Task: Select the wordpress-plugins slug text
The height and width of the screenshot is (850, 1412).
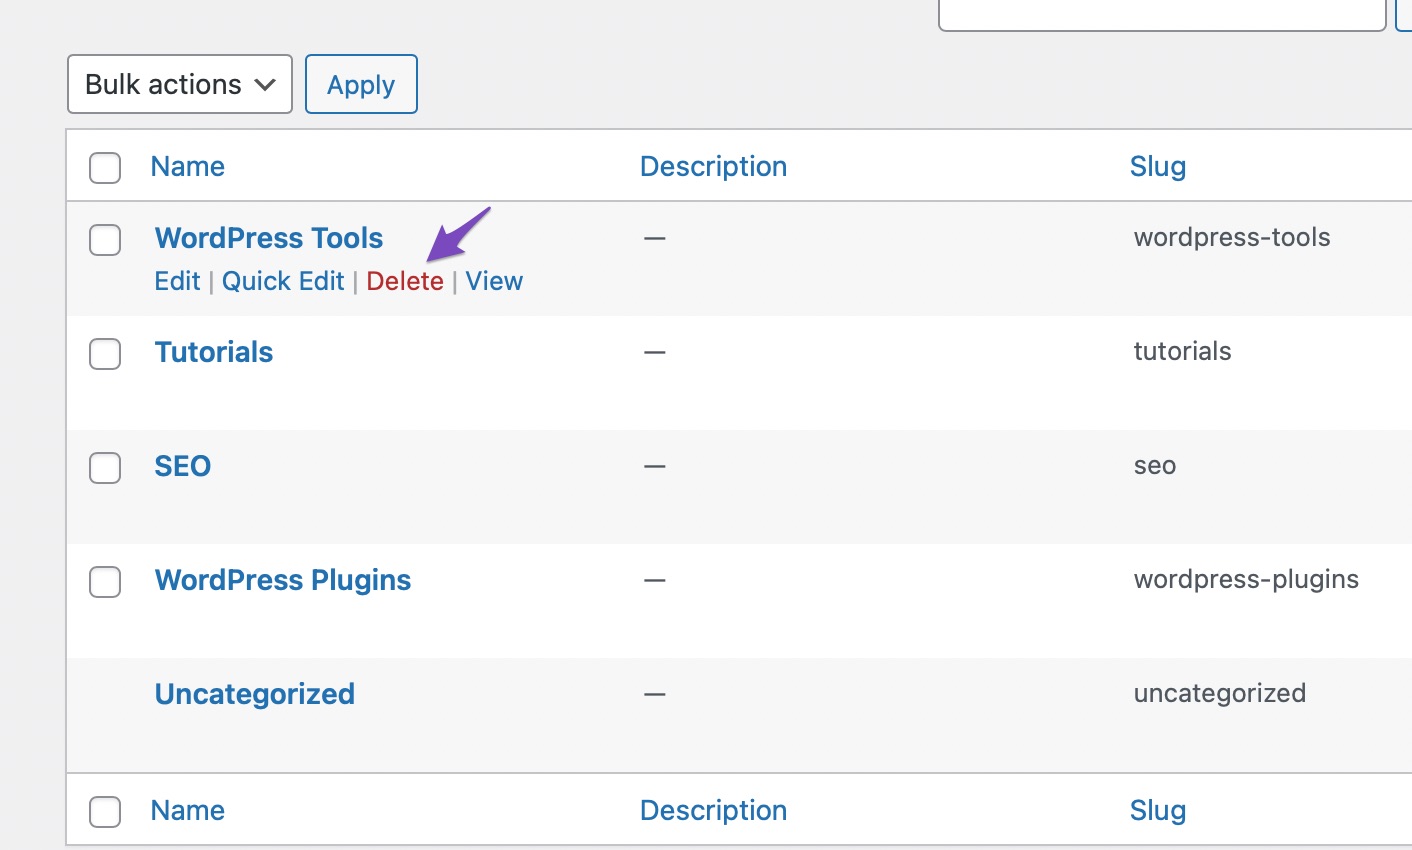Action: click(1246, 580)
